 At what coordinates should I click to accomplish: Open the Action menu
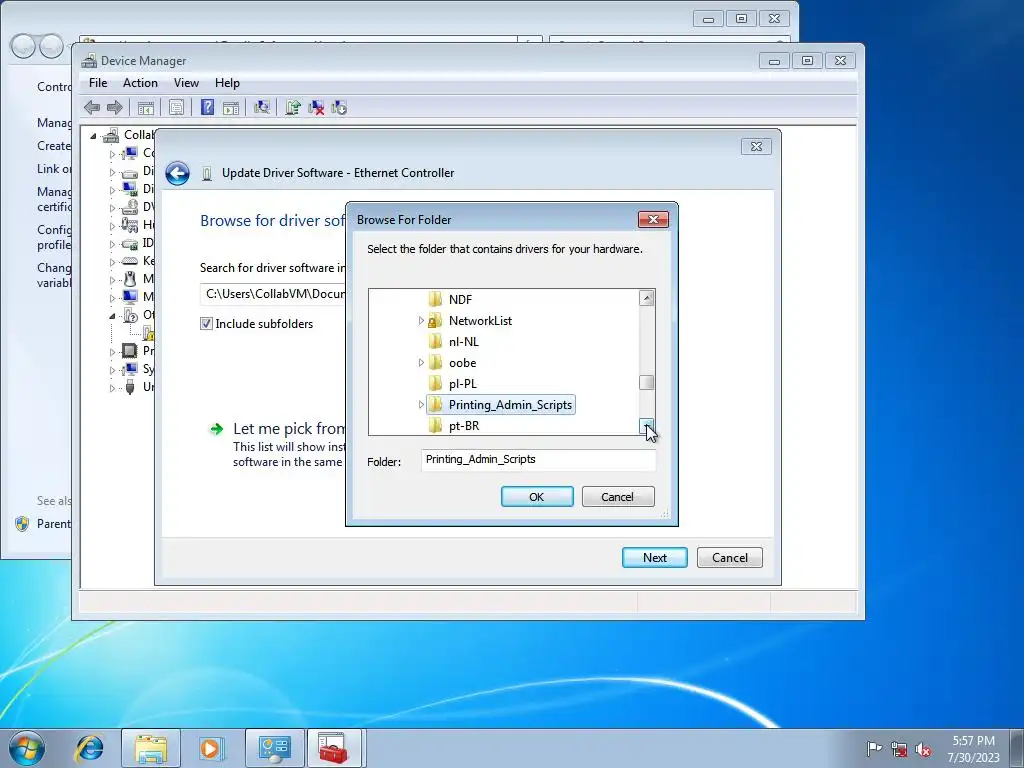pyautogui.click(x=140, y=83)
